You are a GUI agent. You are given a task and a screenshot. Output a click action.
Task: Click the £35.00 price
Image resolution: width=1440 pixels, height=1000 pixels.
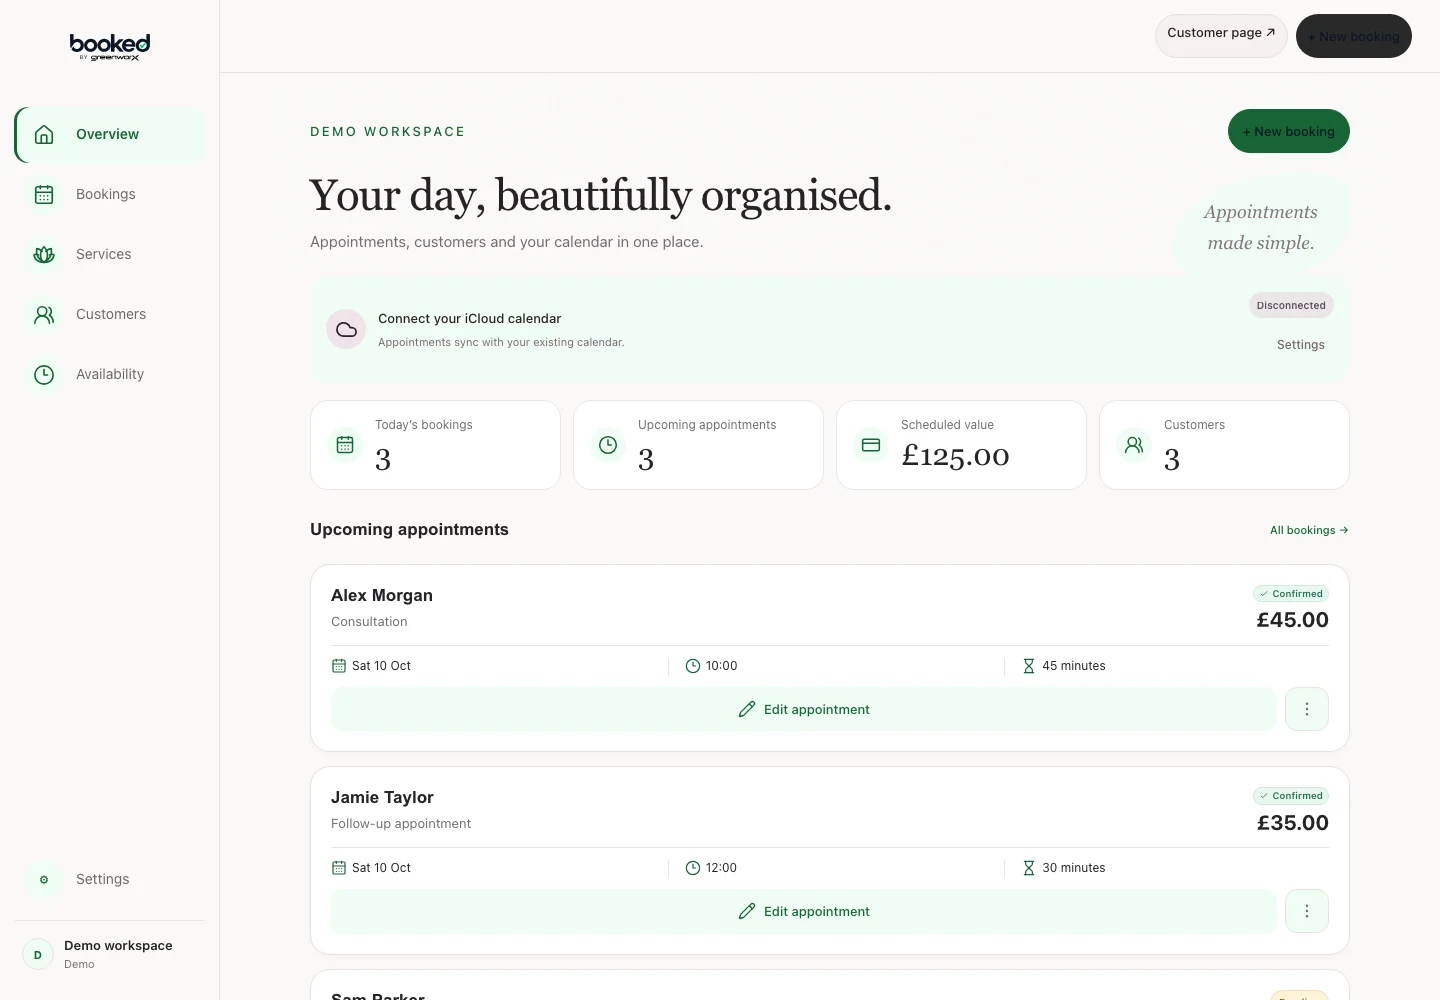tap(1293, 823)
